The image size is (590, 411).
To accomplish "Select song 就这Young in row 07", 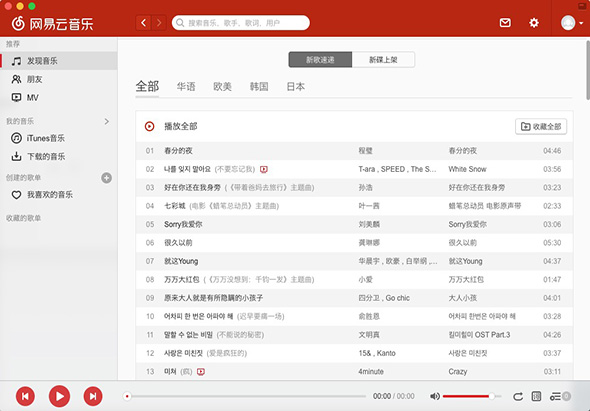I will [x=181, y=261].
